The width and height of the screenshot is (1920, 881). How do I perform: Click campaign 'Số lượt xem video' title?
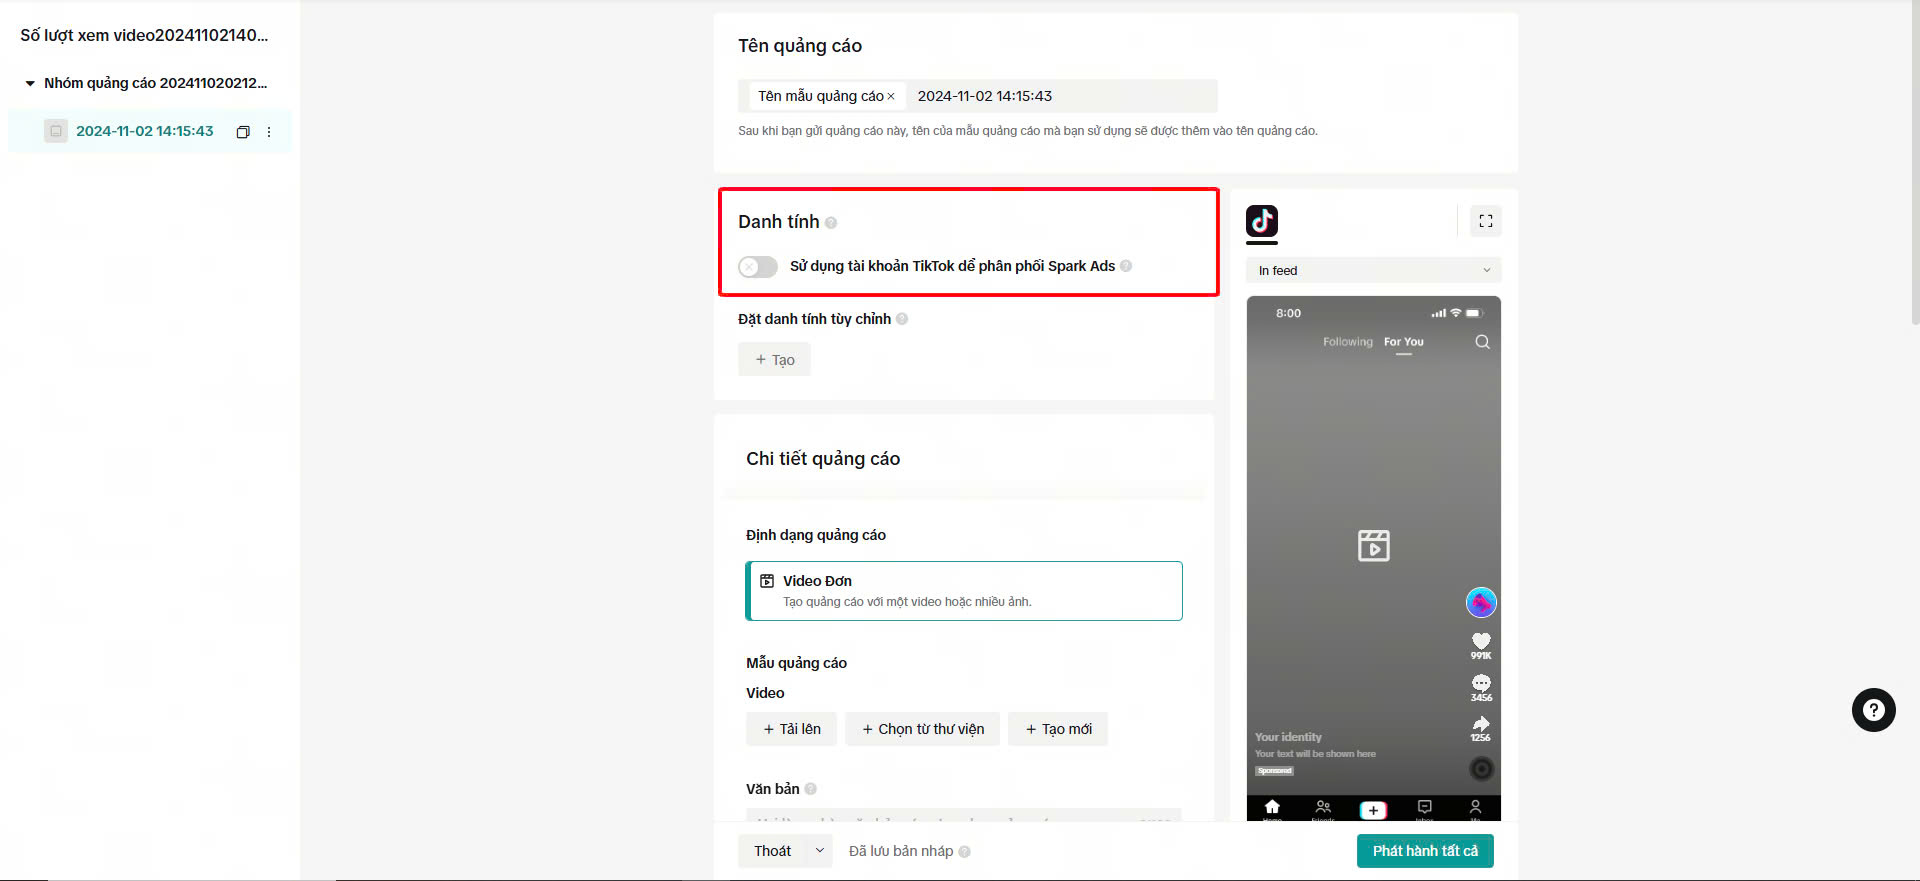(x=144, y=35)
